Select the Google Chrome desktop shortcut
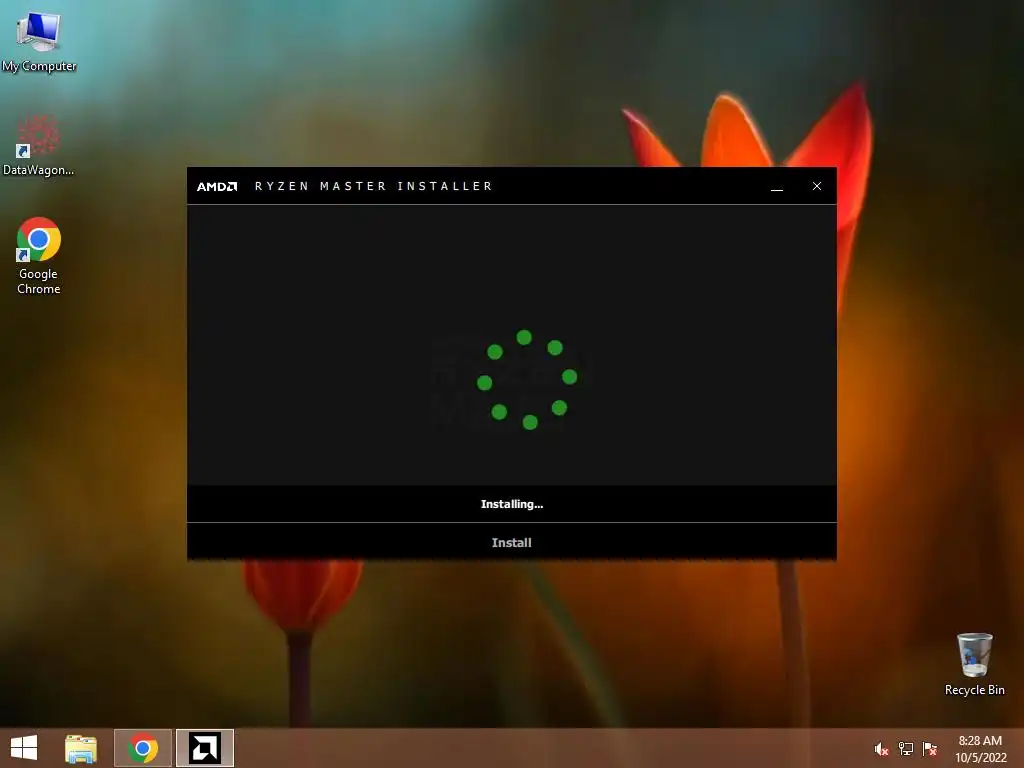Viewport: 1024px width, 768px height. [39, 255]
